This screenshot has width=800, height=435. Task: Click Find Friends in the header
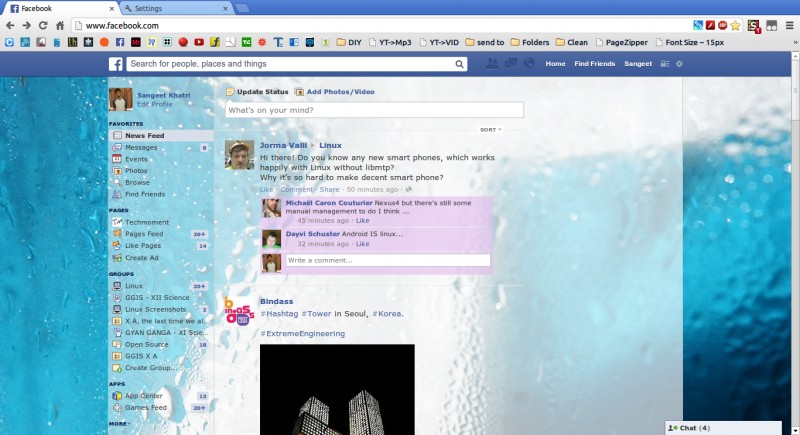[x=594, y=64]
